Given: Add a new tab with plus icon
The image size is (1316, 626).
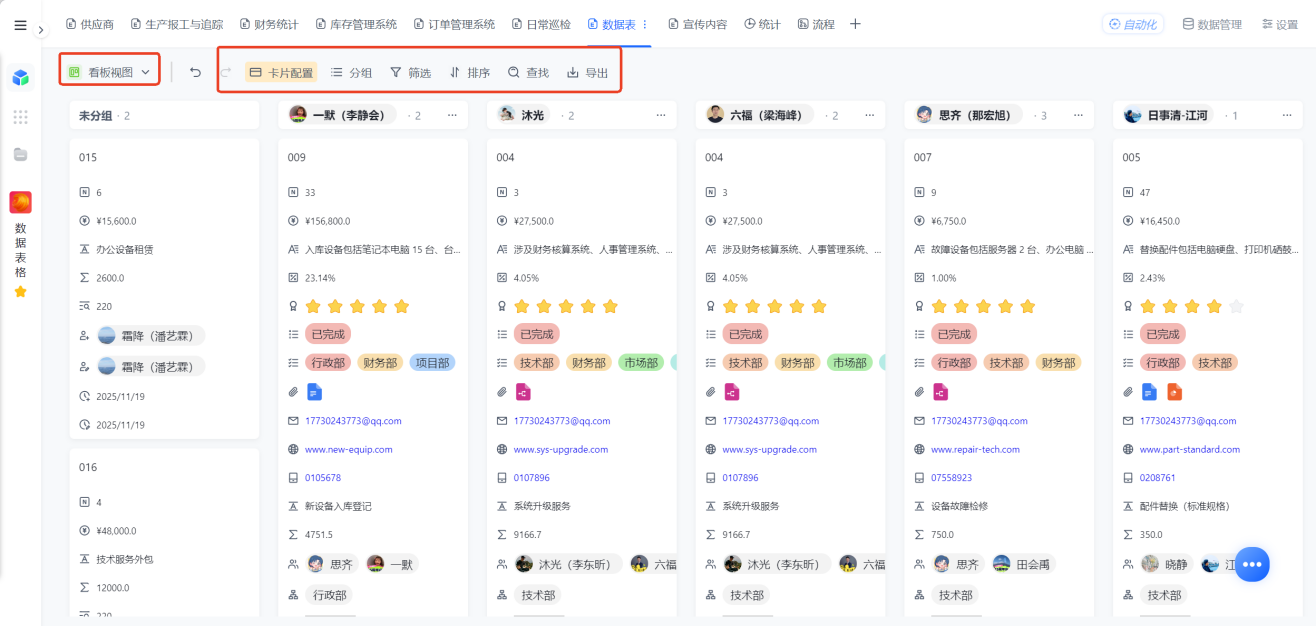Looking at the screenshot, I should pos(855,24).
